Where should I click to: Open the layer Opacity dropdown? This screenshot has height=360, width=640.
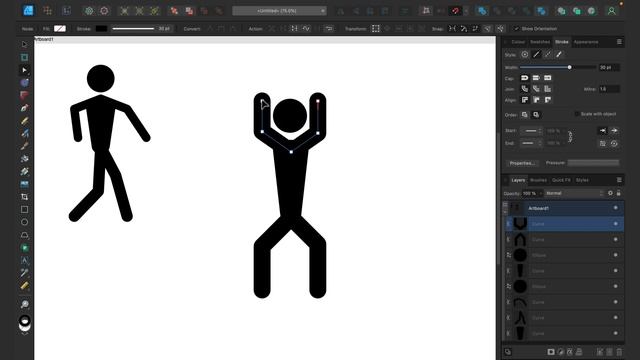(x=541, y=193)
